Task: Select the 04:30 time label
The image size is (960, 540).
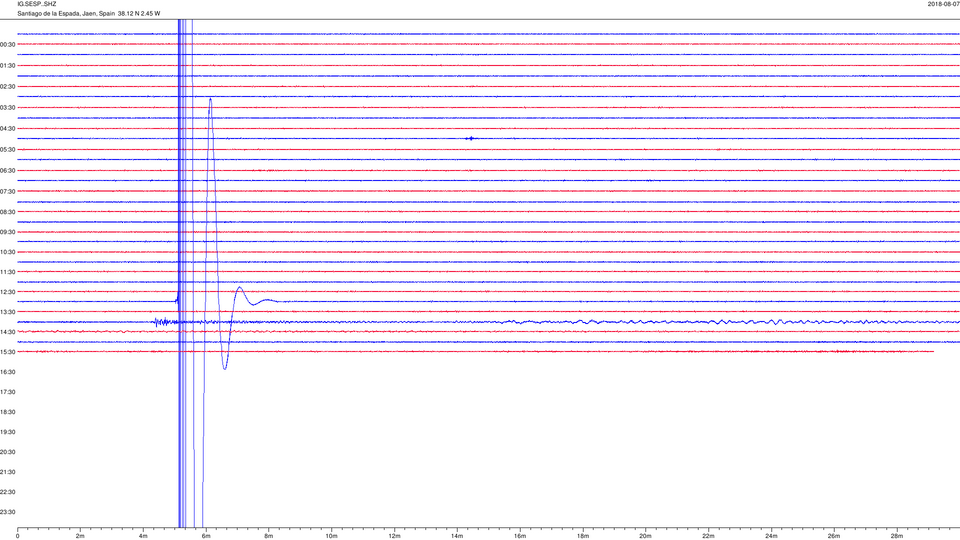Action: 8,129
